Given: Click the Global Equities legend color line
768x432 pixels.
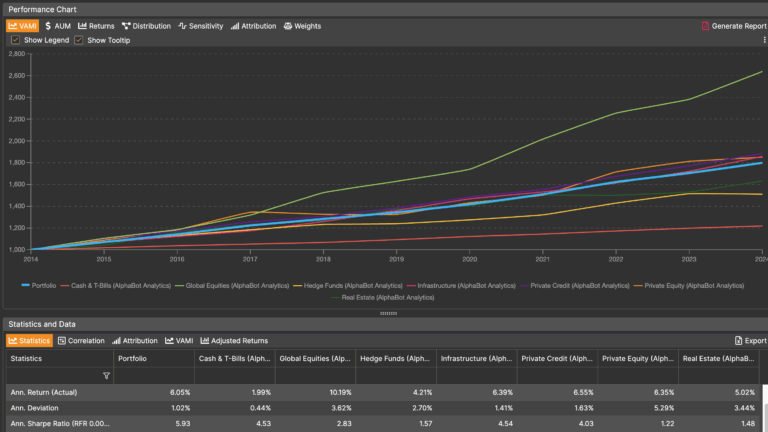Looking at the screenshot, I should click(x=178, y=285).
